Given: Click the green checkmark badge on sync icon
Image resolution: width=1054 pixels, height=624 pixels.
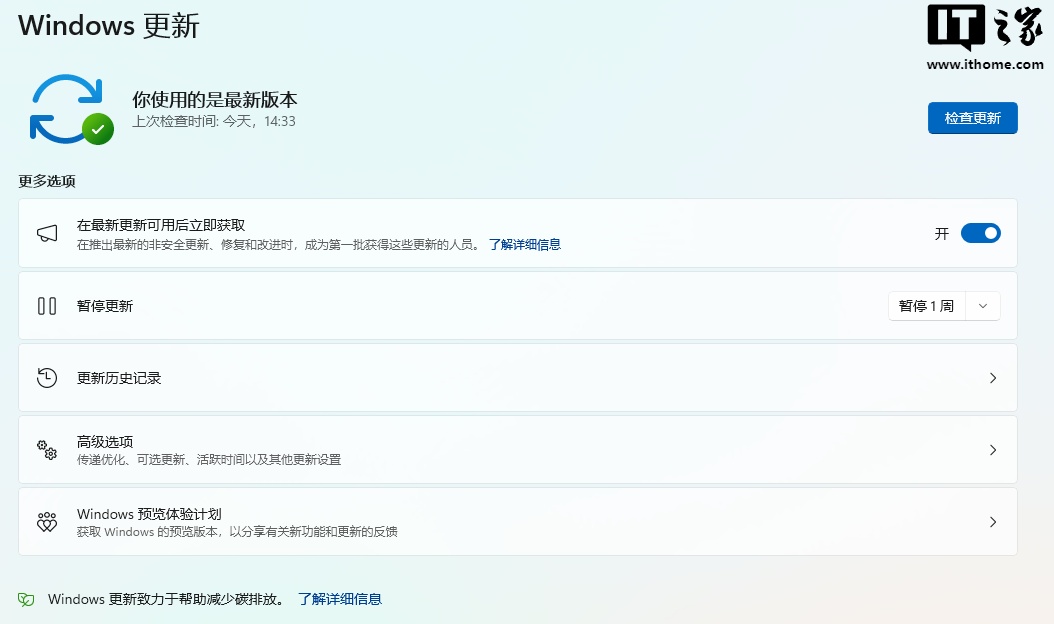Looking at the screenshot, I should point(98,129).
